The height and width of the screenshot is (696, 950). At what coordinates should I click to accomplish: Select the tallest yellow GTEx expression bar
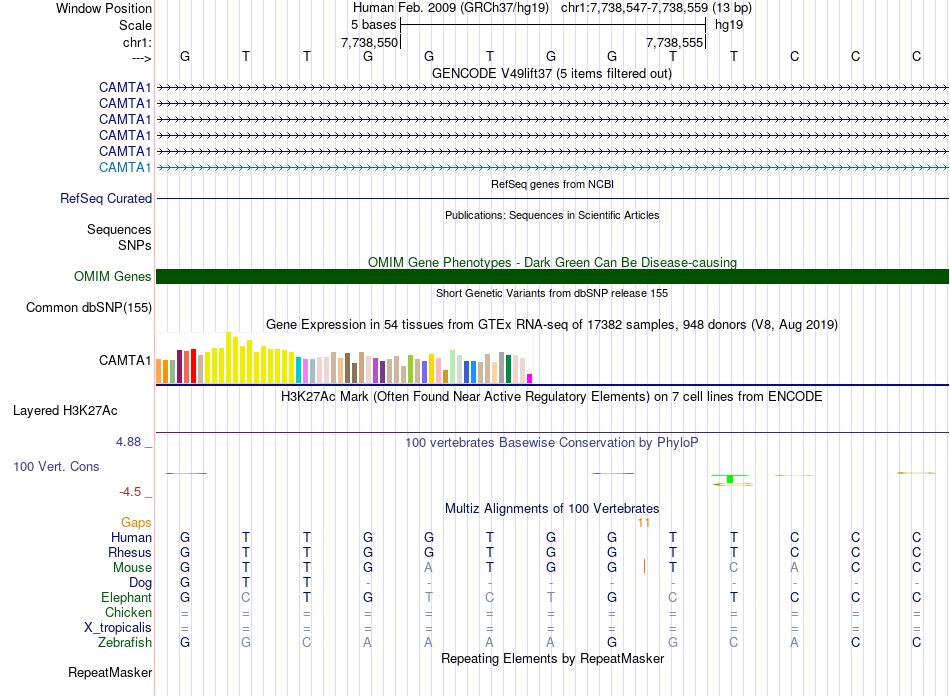[x=228, y=357]
